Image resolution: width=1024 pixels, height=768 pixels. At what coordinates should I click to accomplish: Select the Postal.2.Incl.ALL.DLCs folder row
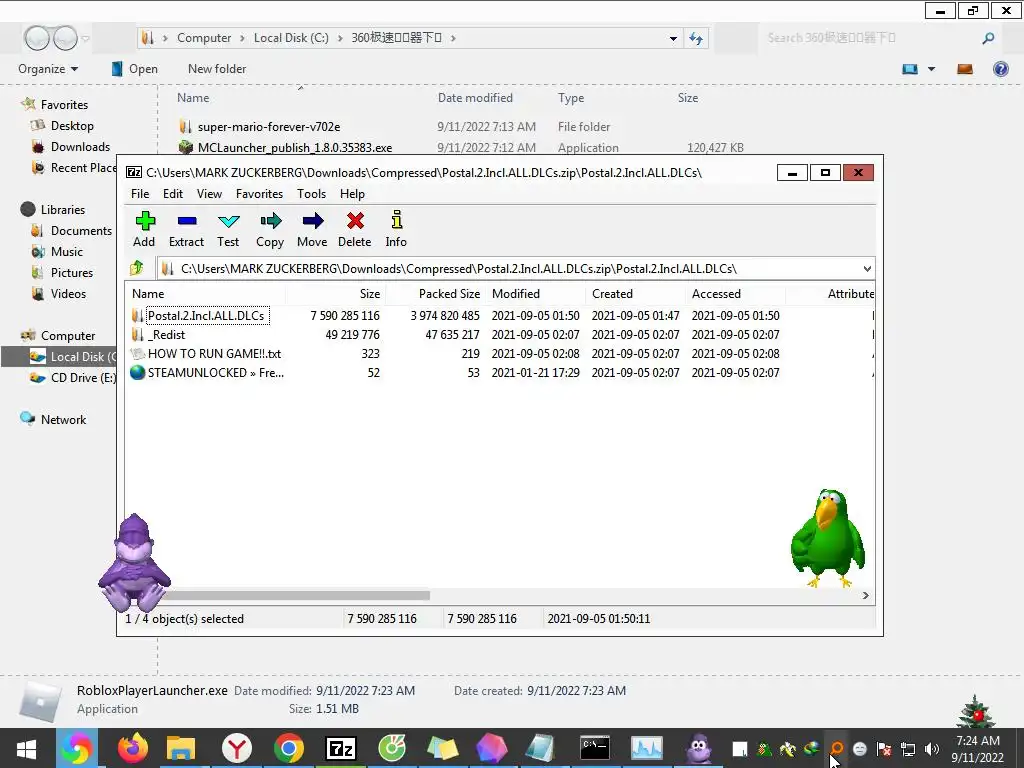click(500, 315)
